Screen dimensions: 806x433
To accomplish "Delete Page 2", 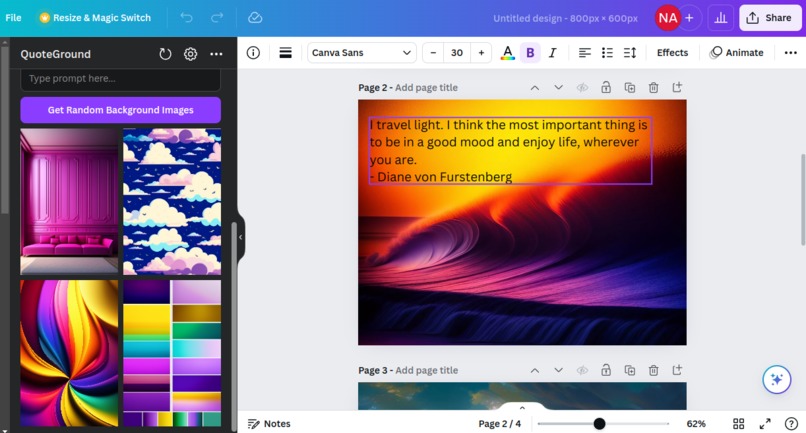I will point(653,87).
